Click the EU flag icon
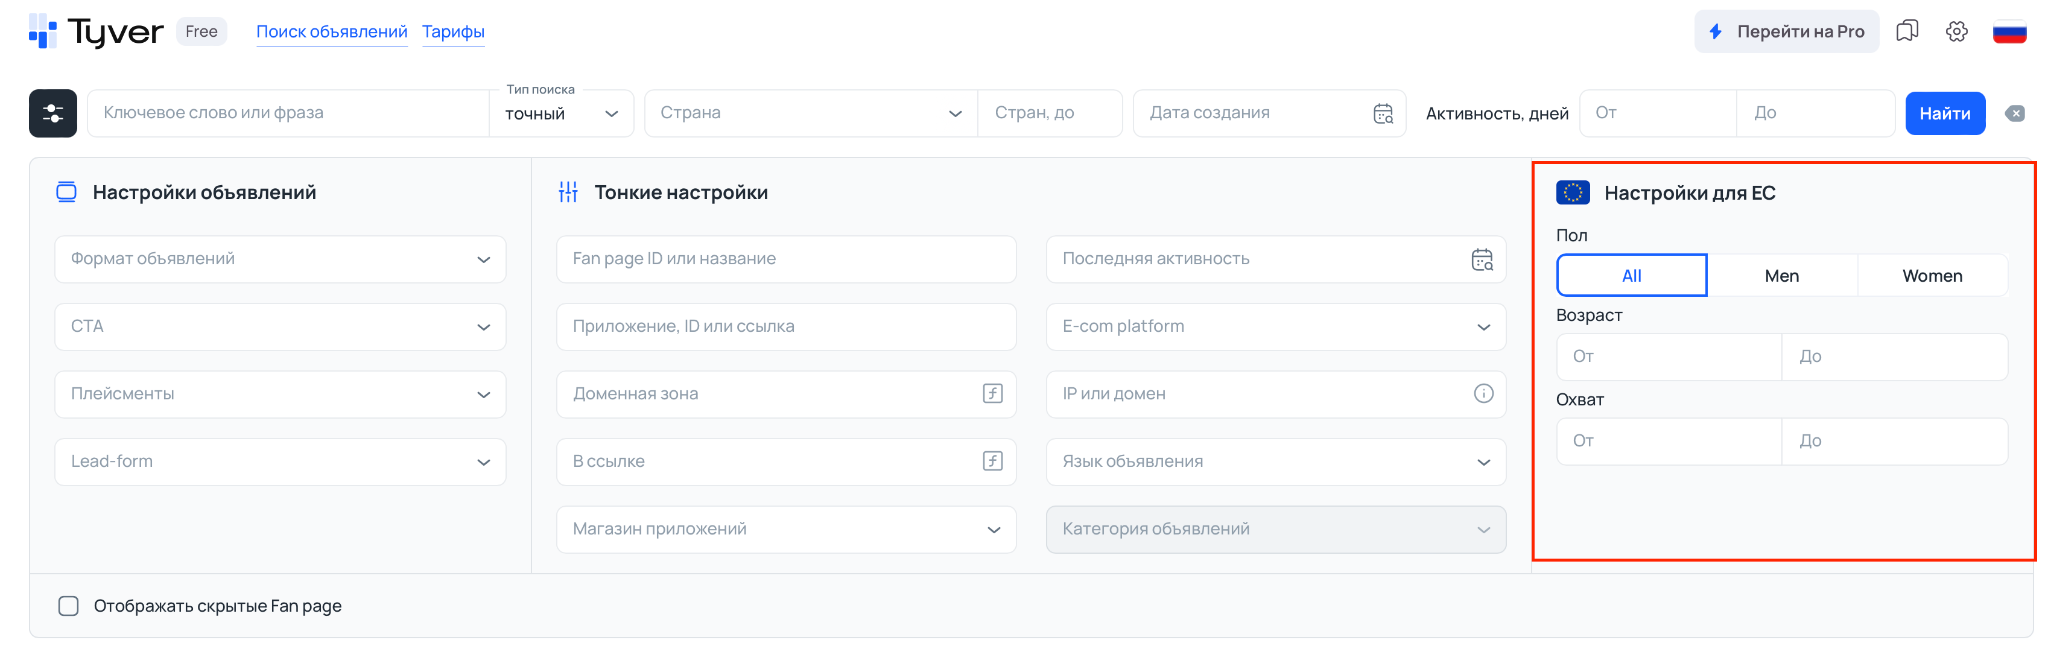 tap(1573, 192)
